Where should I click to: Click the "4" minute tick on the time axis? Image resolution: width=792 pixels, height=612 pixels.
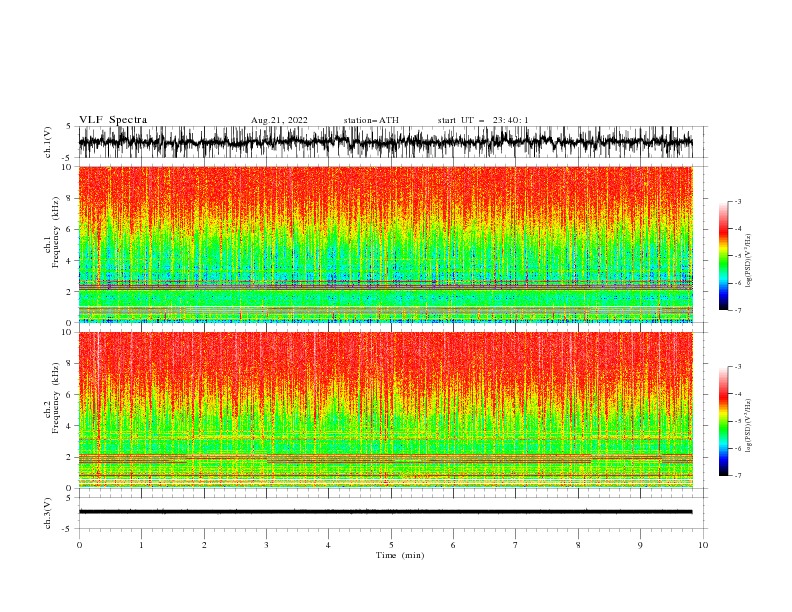coord(328,545)
